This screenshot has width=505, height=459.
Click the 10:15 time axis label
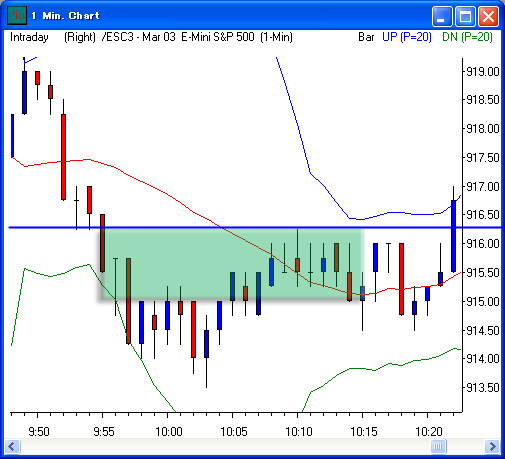pyautogui.click(x=364, y=432)
